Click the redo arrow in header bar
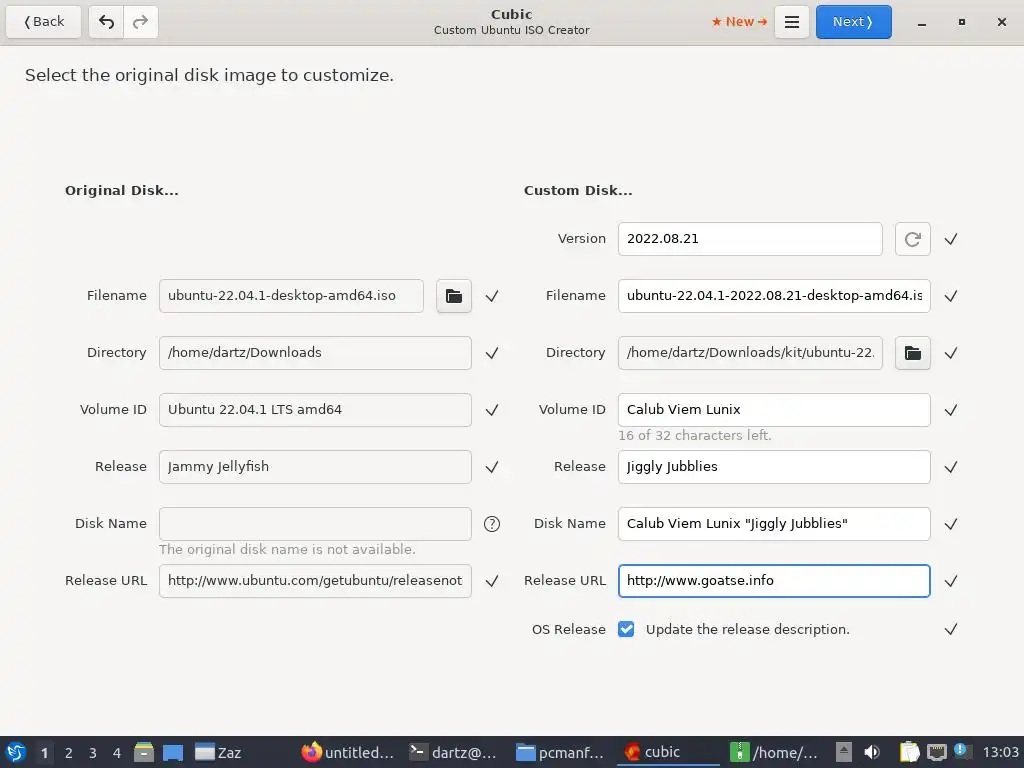This screenshot has width=1024, height=768. (141, 22)
